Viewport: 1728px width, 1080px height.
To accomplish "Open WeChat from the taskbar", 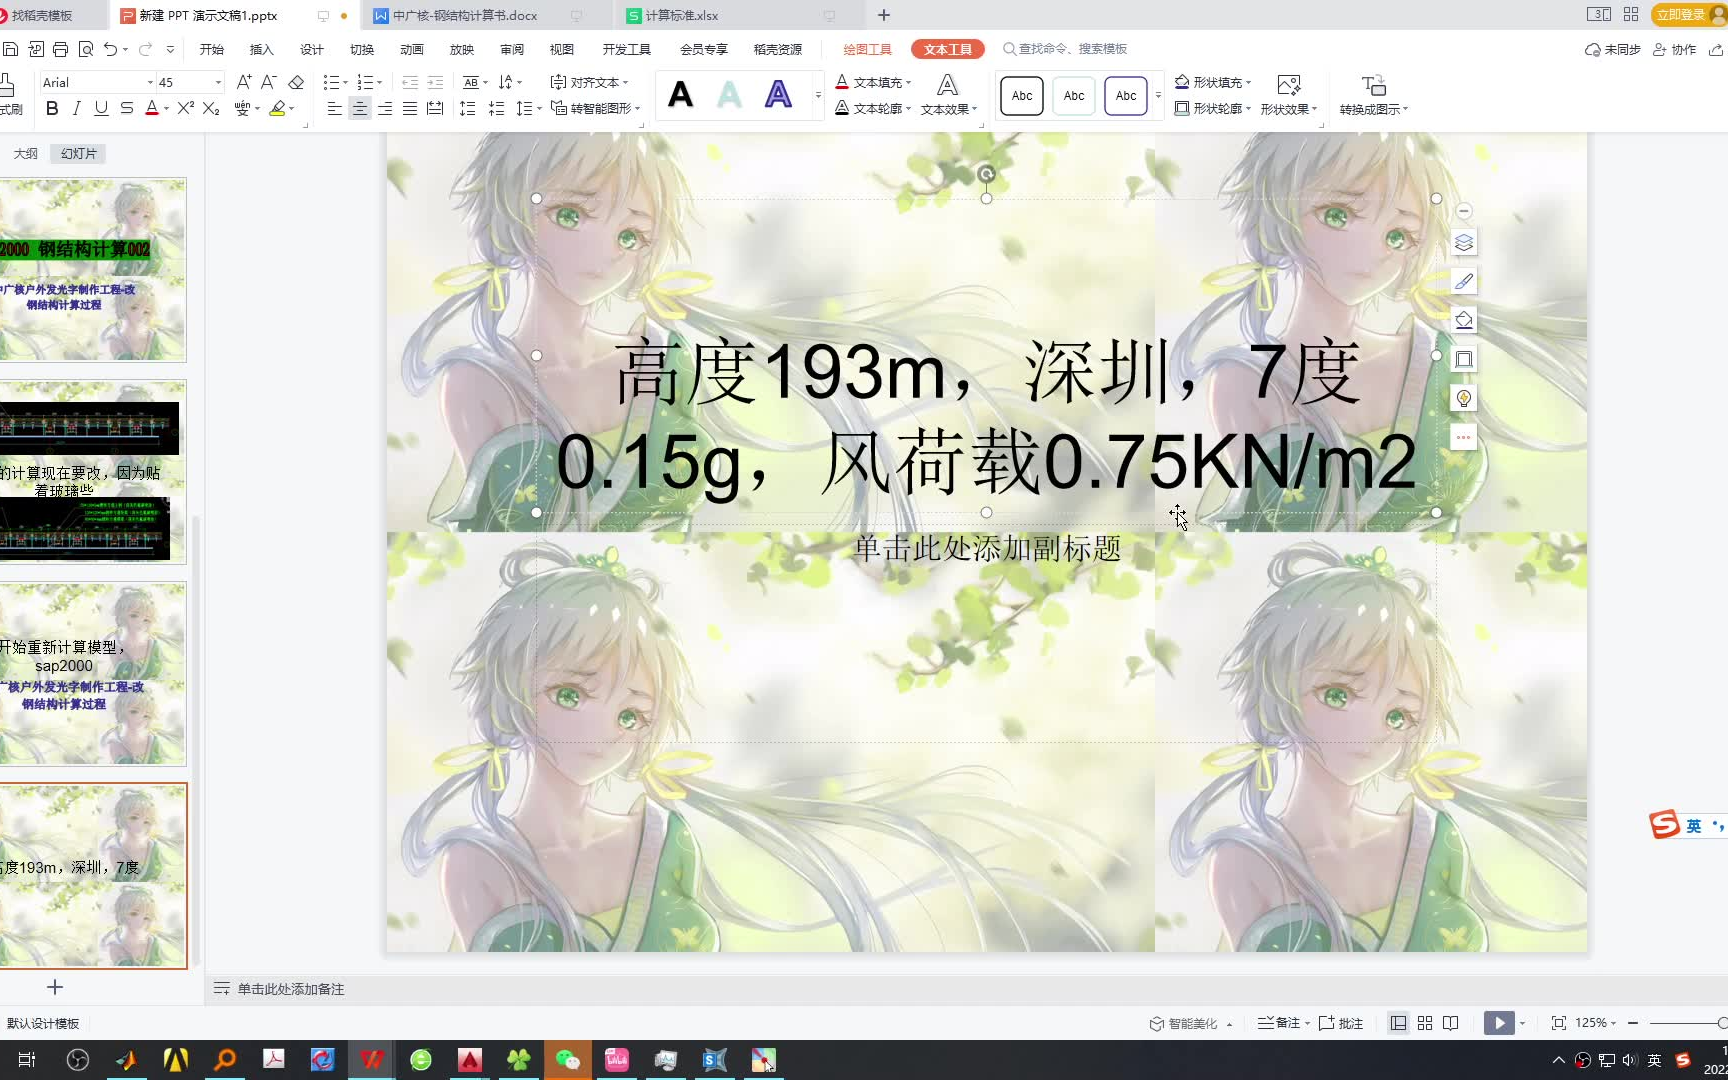I will [567, 1060].
